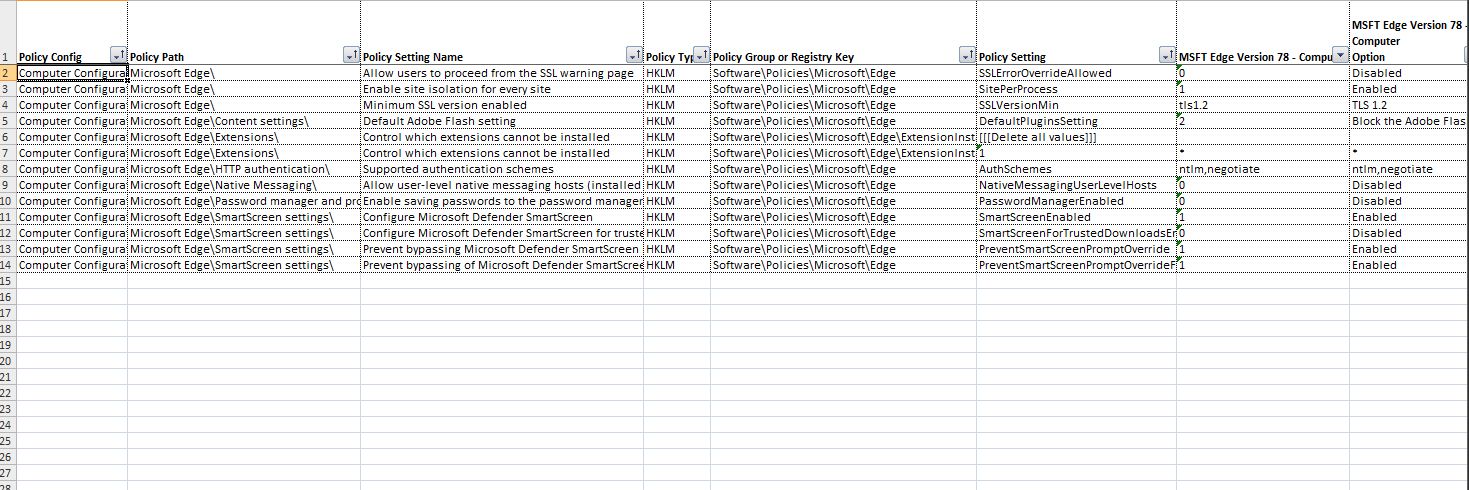The height and width of the screenshot is (490, 1469).
Task: Select row 14 via its row number header
Action: [x=8, y=265]
